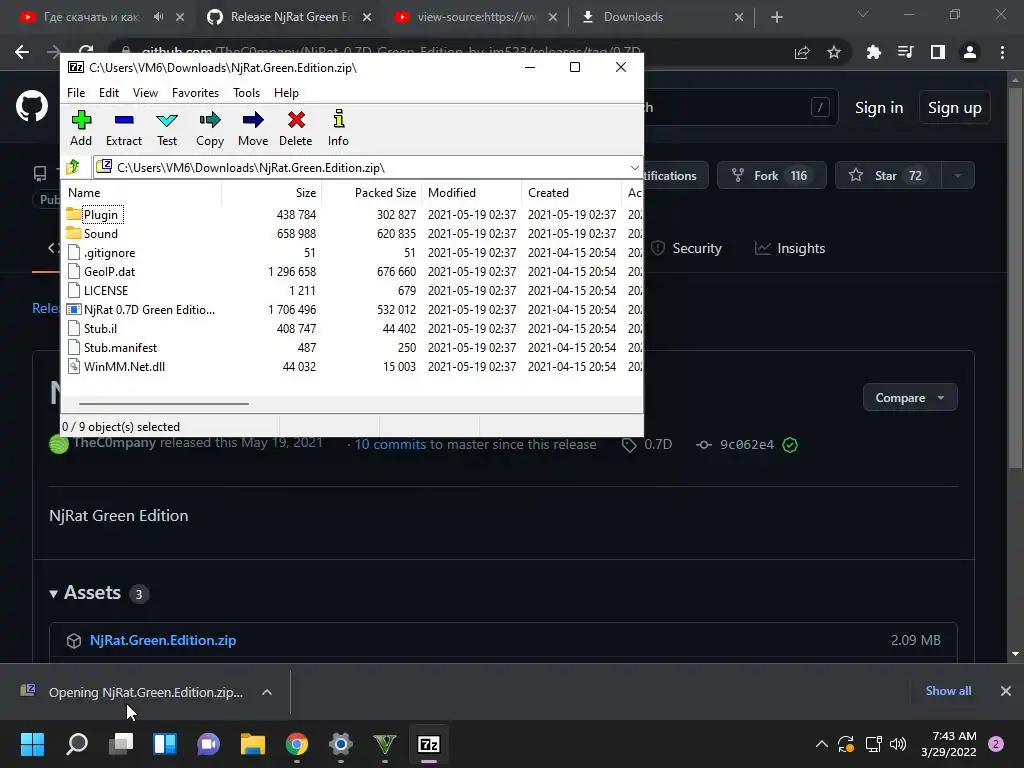
Task: Close the downloads bar
Action: [x=1006, y=691]
